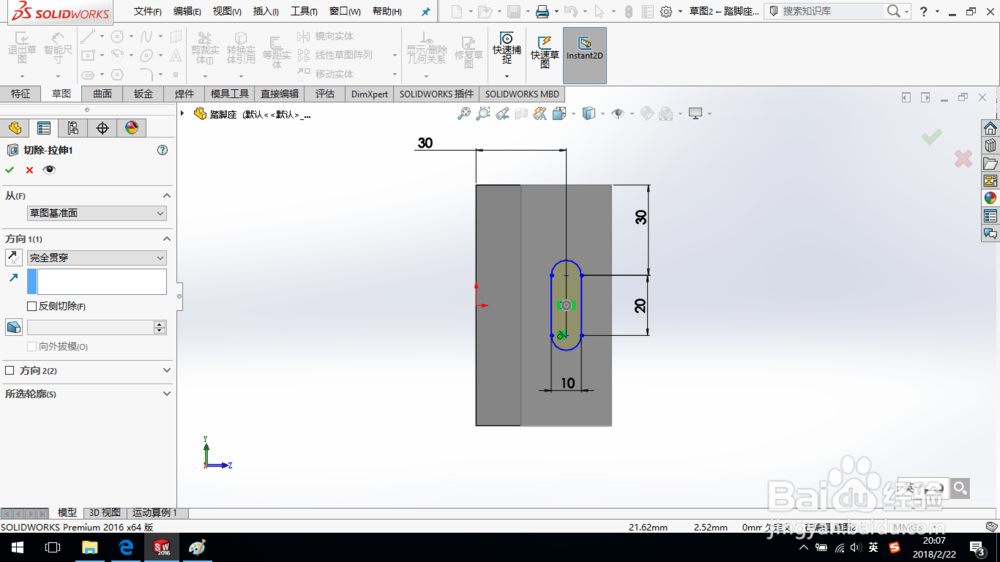Image resolution: width=1000 pixels, height=562 pixels.
Task: Switch to the 钣金 tab
Action: pos(143,94)
